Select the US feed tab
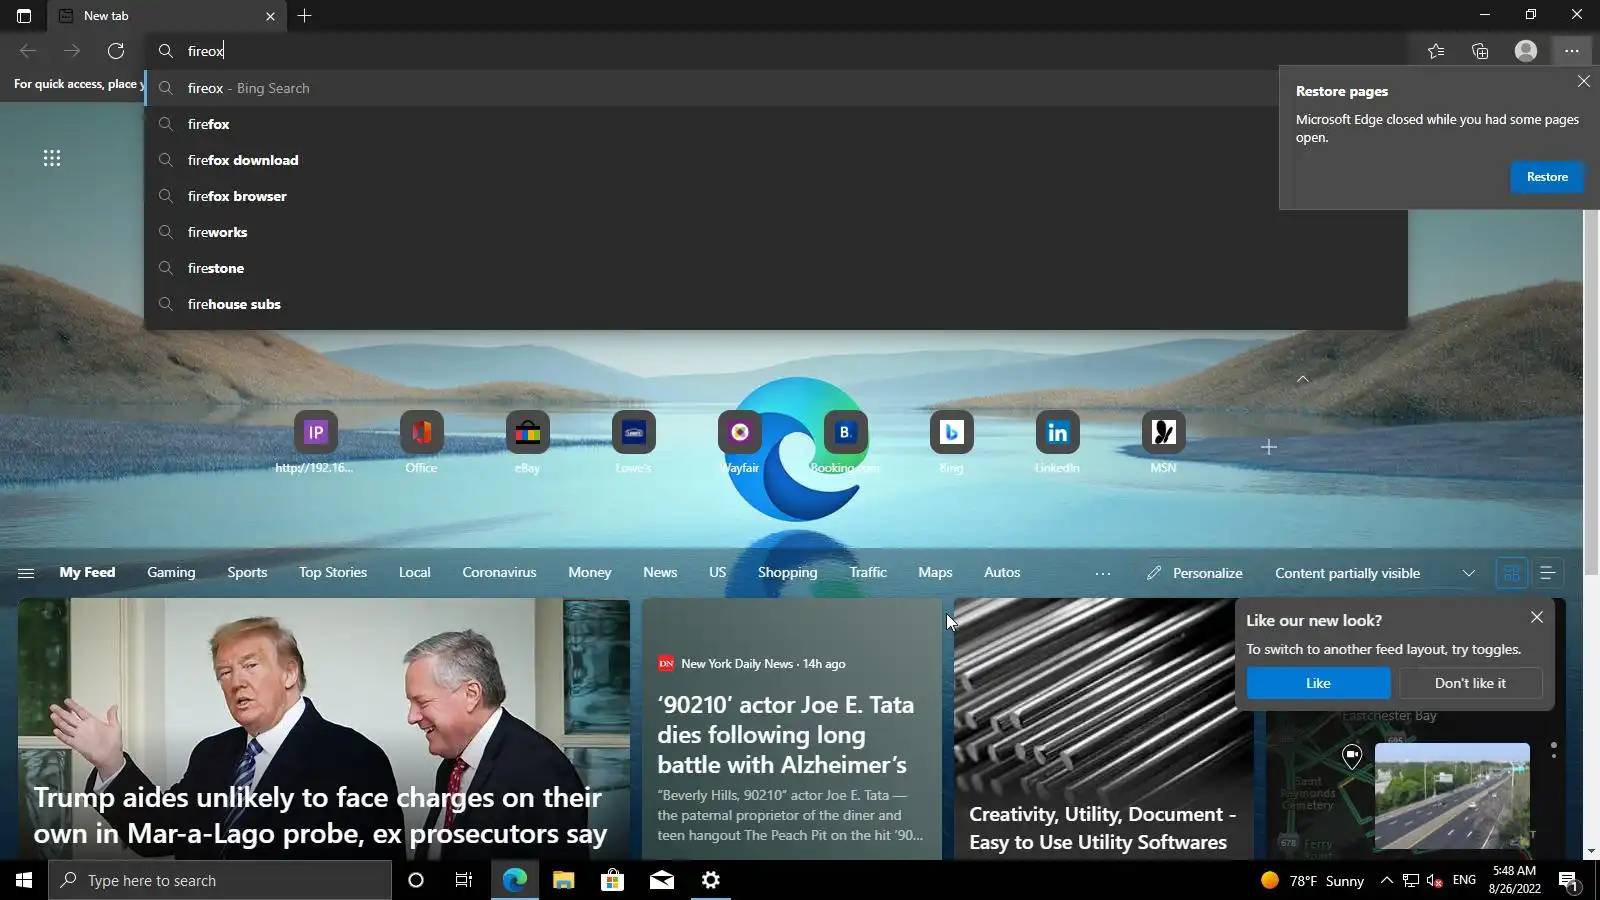 point(717,572)
